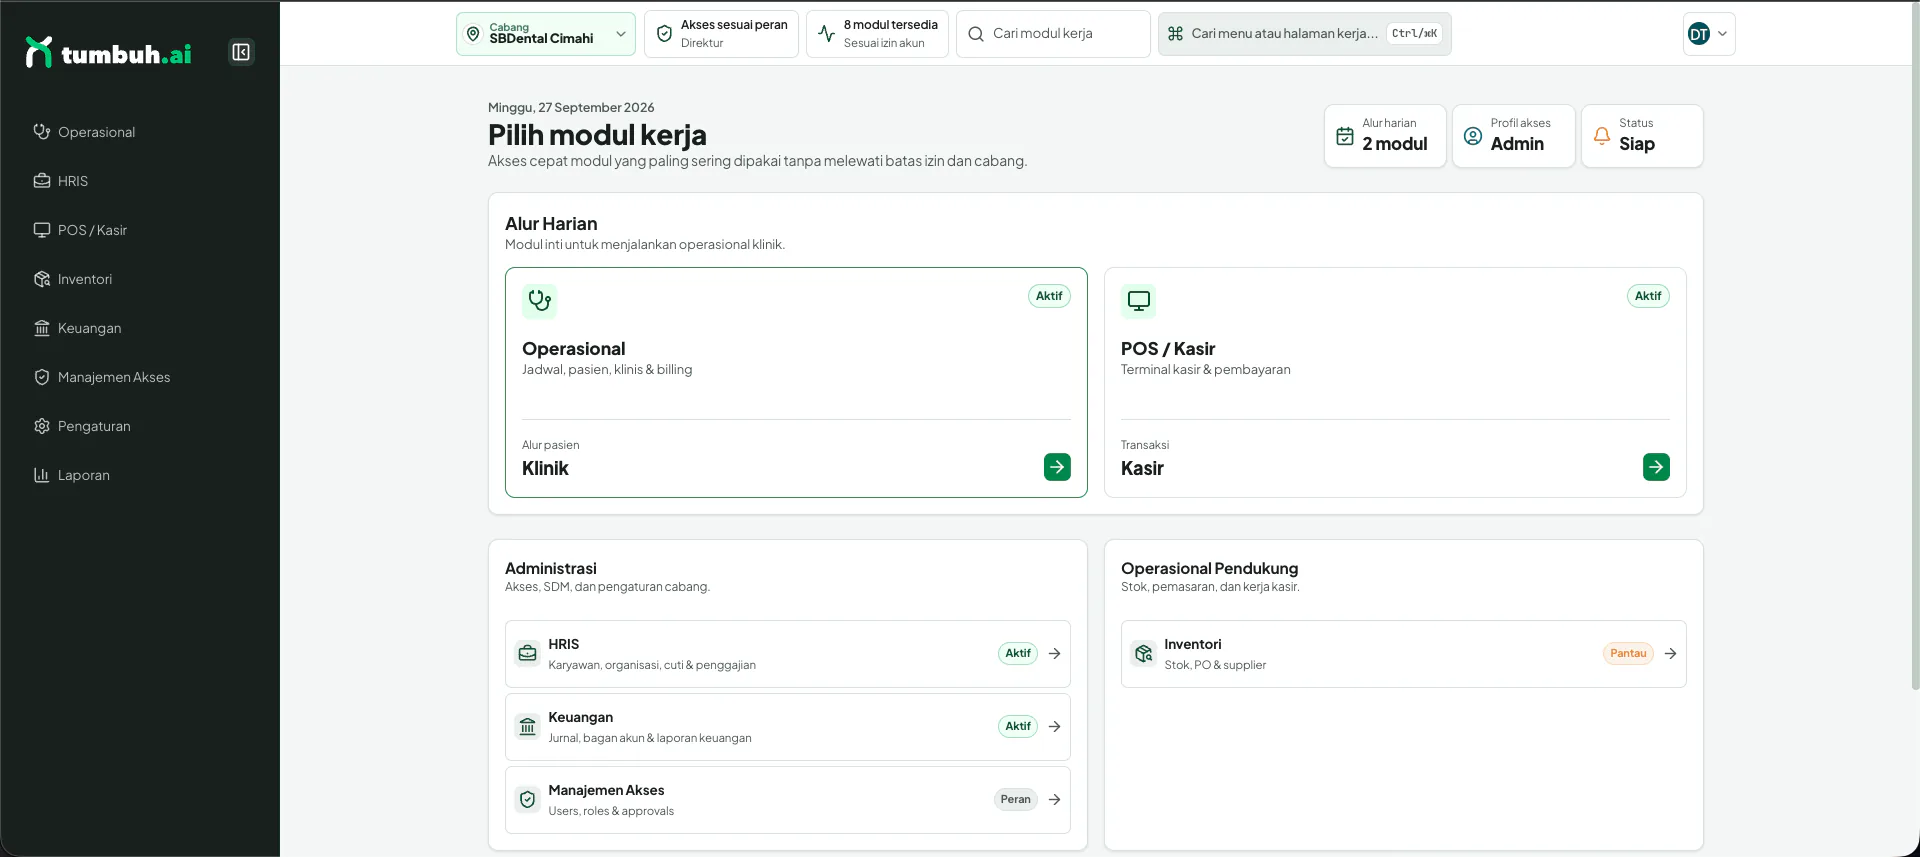Click the Status Siap card

1642,136
